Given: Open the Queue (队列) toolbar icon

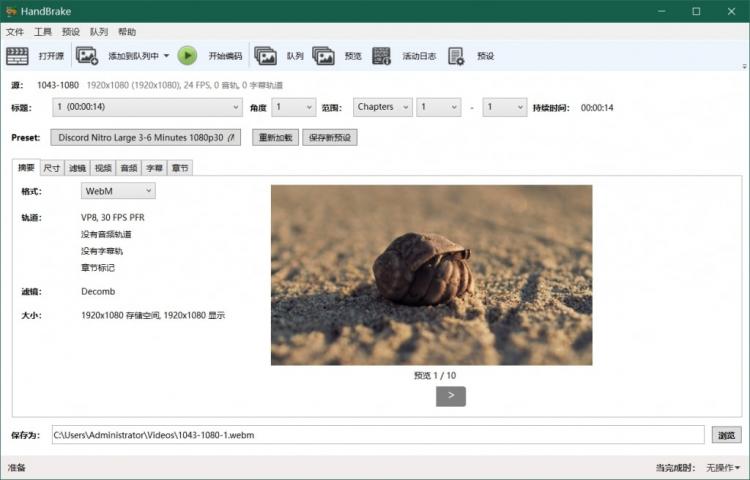Looking at the screenshot, I should coord(265,56).
